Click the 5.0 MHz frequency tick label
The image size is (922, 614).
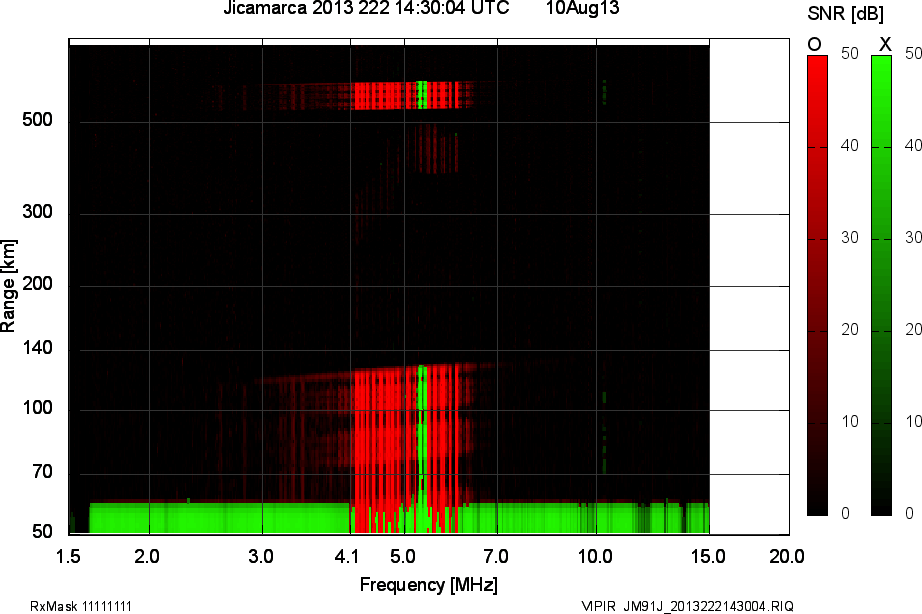coord(403,556)
